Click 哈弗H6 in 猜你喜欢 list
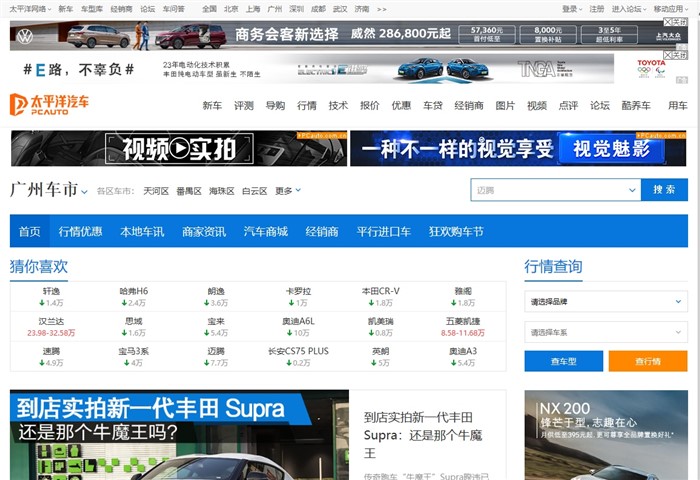This screenshot has height=480, width=700. tap(134, 291)
